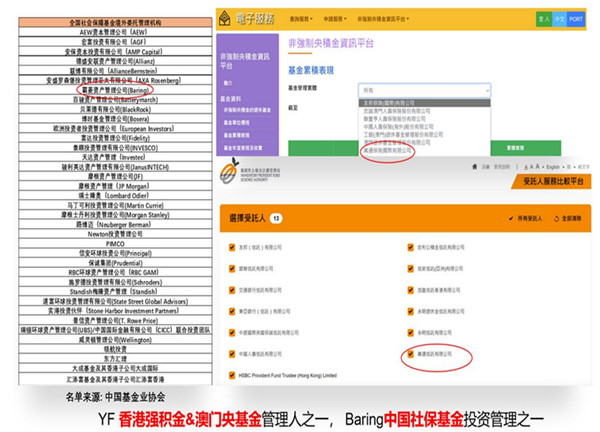This screenshot has width=600, height=432.
Task: Toggle 中銀國際英國保誠信託 checkbox
Action: coord(232,333)
